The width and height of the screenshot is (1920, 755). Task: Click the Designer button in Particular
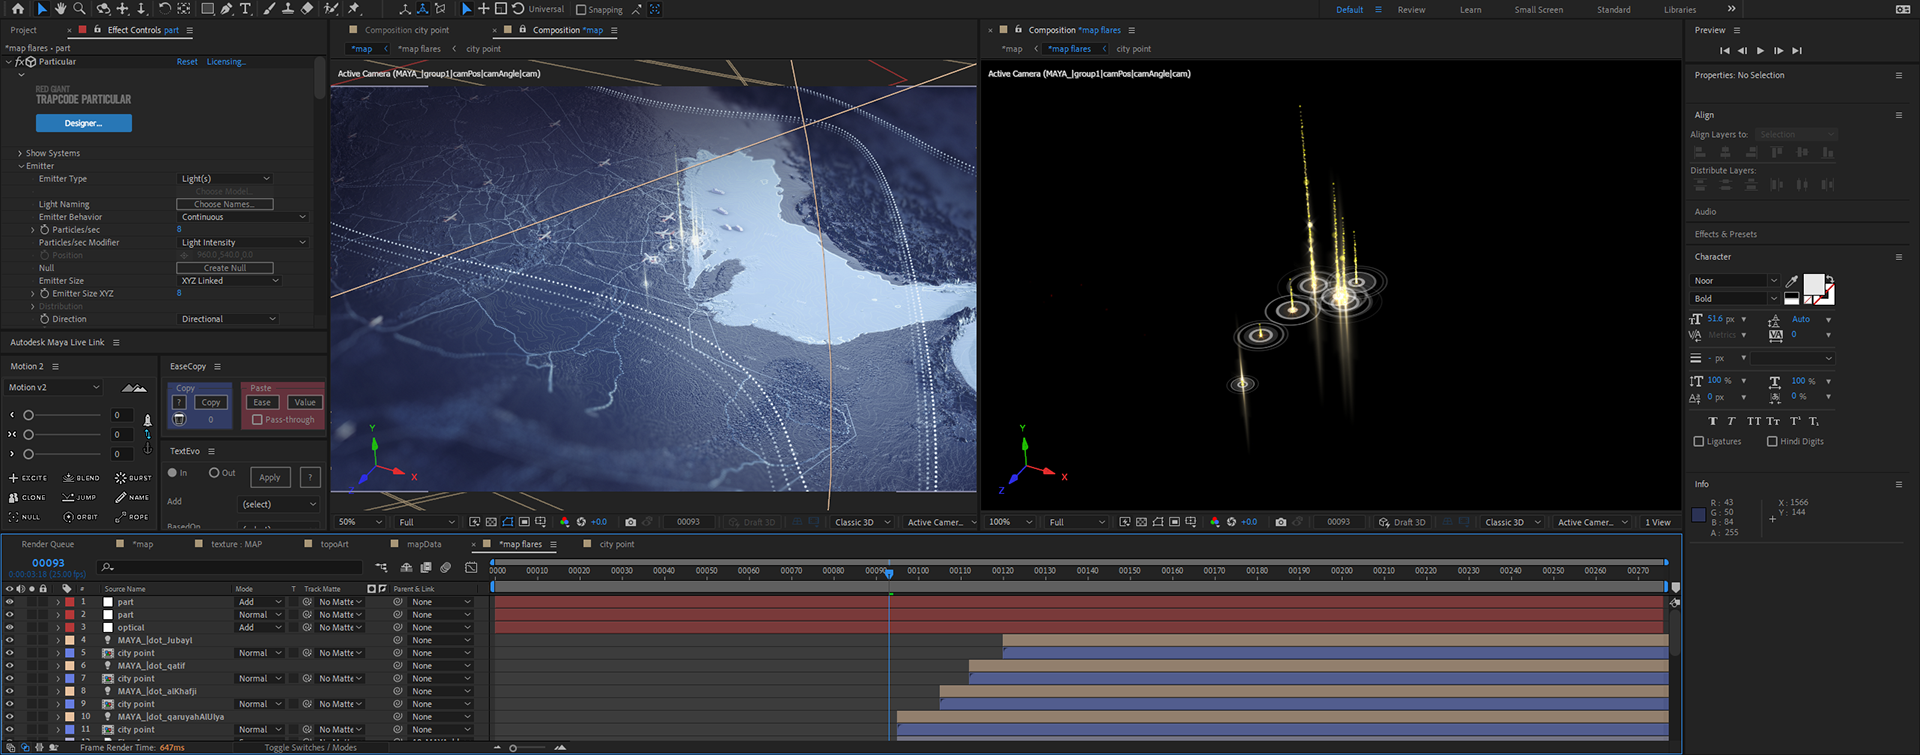click(84, 123)
